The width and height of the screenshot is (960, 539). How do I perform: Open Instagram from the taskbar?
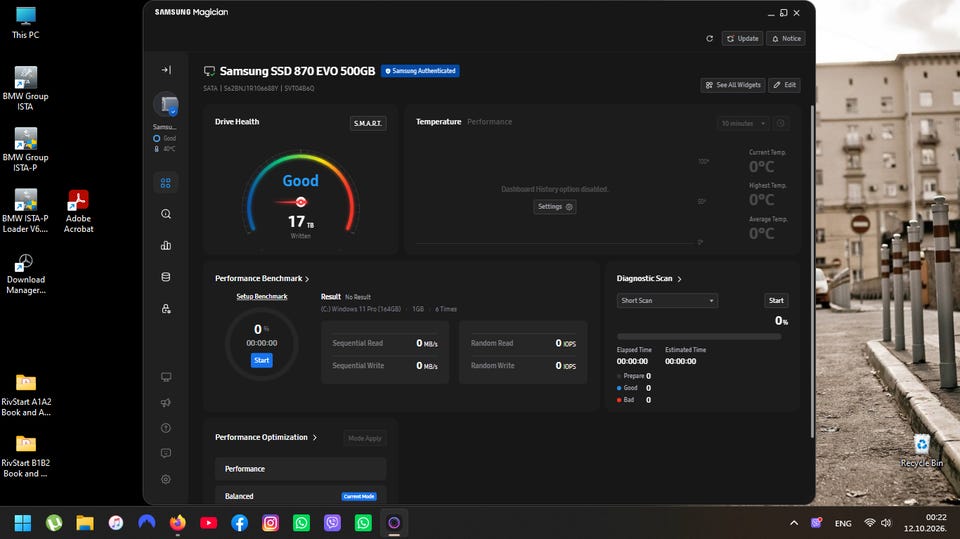pos(270,523)
